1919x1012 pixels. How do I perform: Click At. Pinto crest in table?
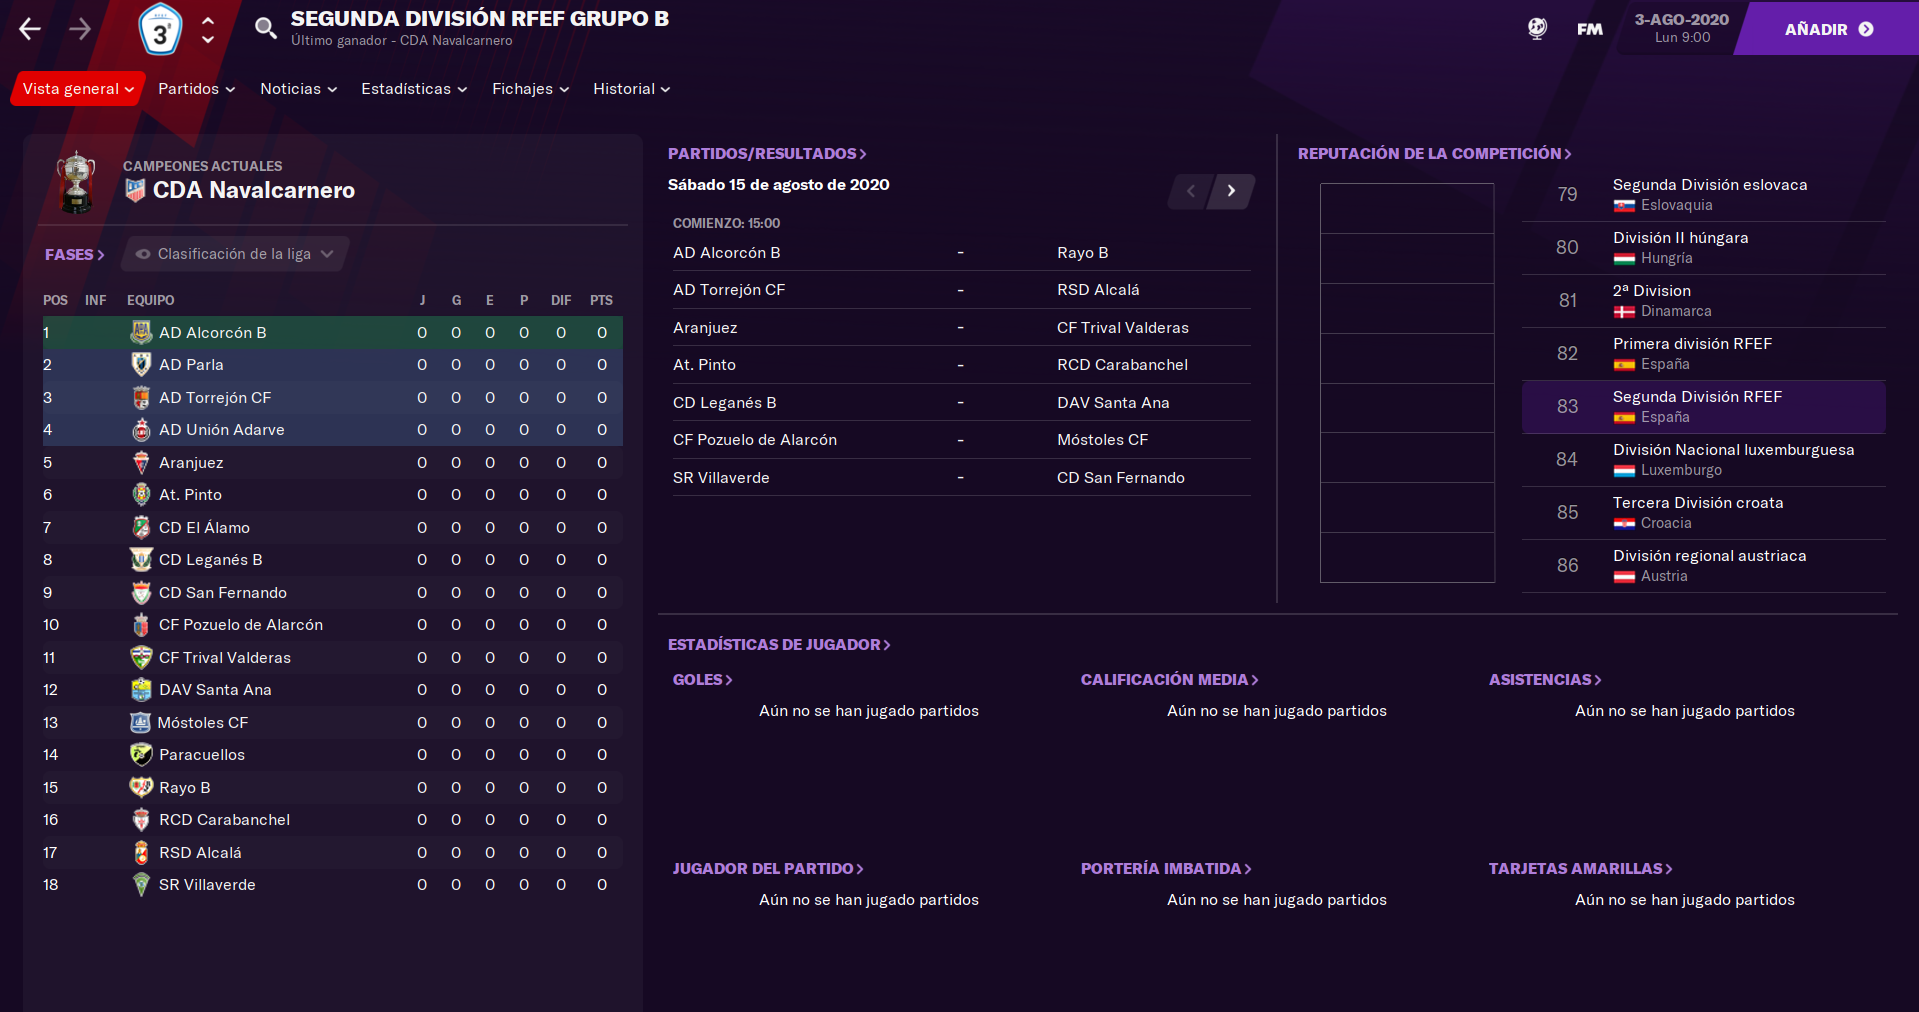(141, 495)
